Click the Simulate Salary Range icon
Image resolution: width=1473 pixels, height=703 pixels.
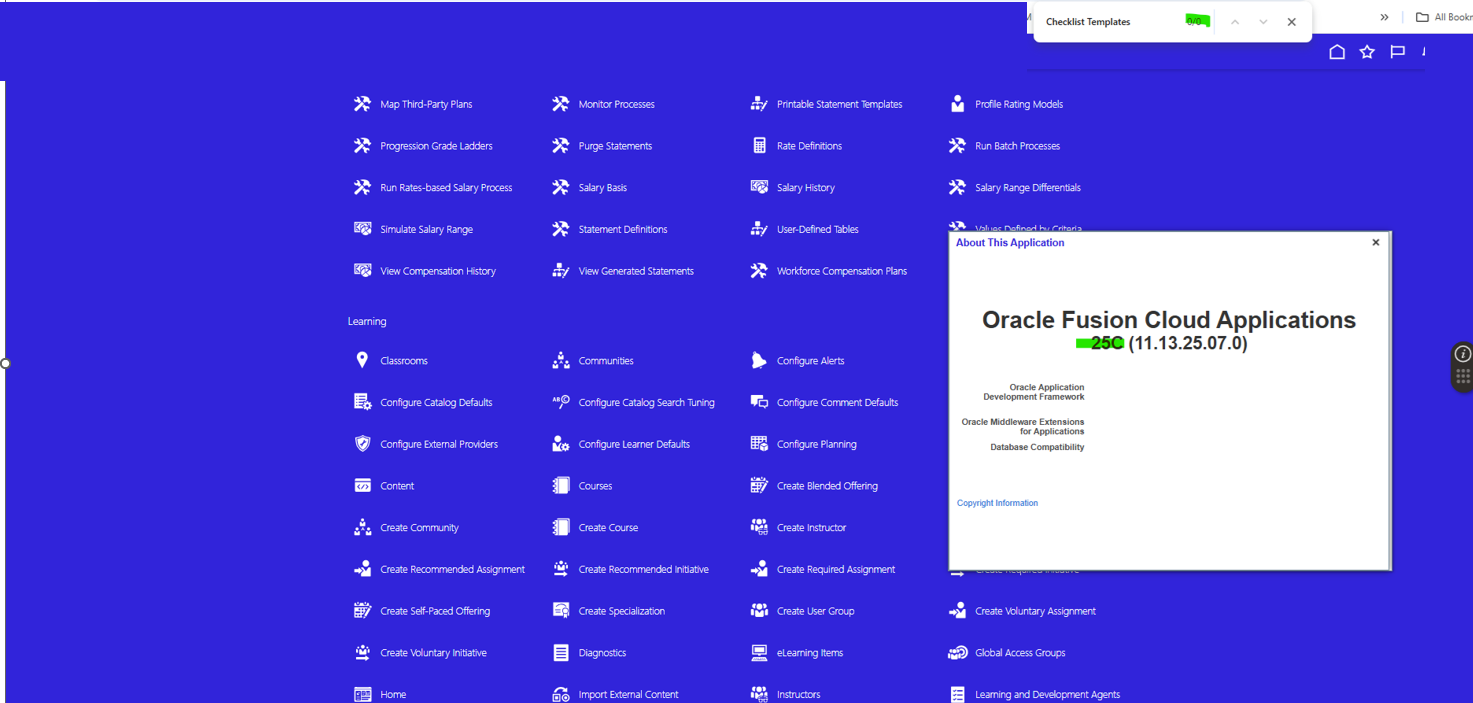click(362, 229)
